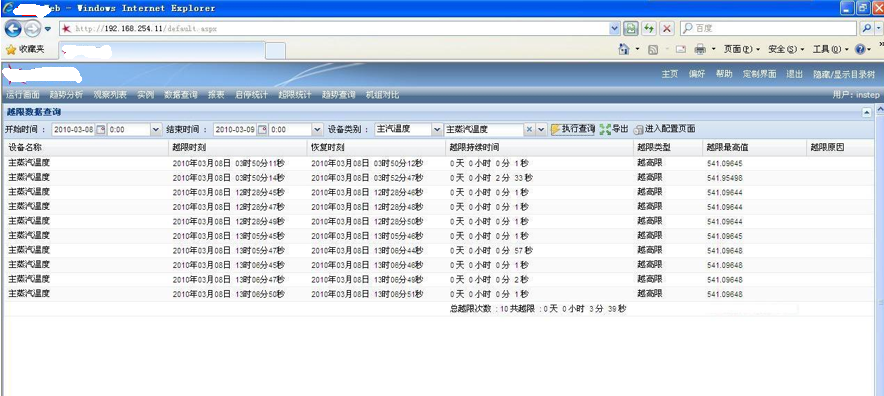
Task: Click the IE stop loading icon
Action: (667, 28)
